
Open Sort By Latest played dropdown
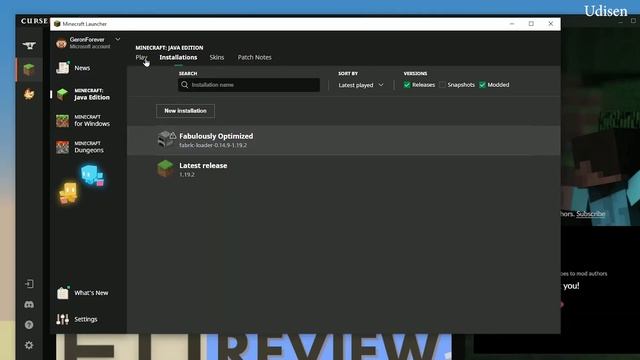[x=361, y=85]
